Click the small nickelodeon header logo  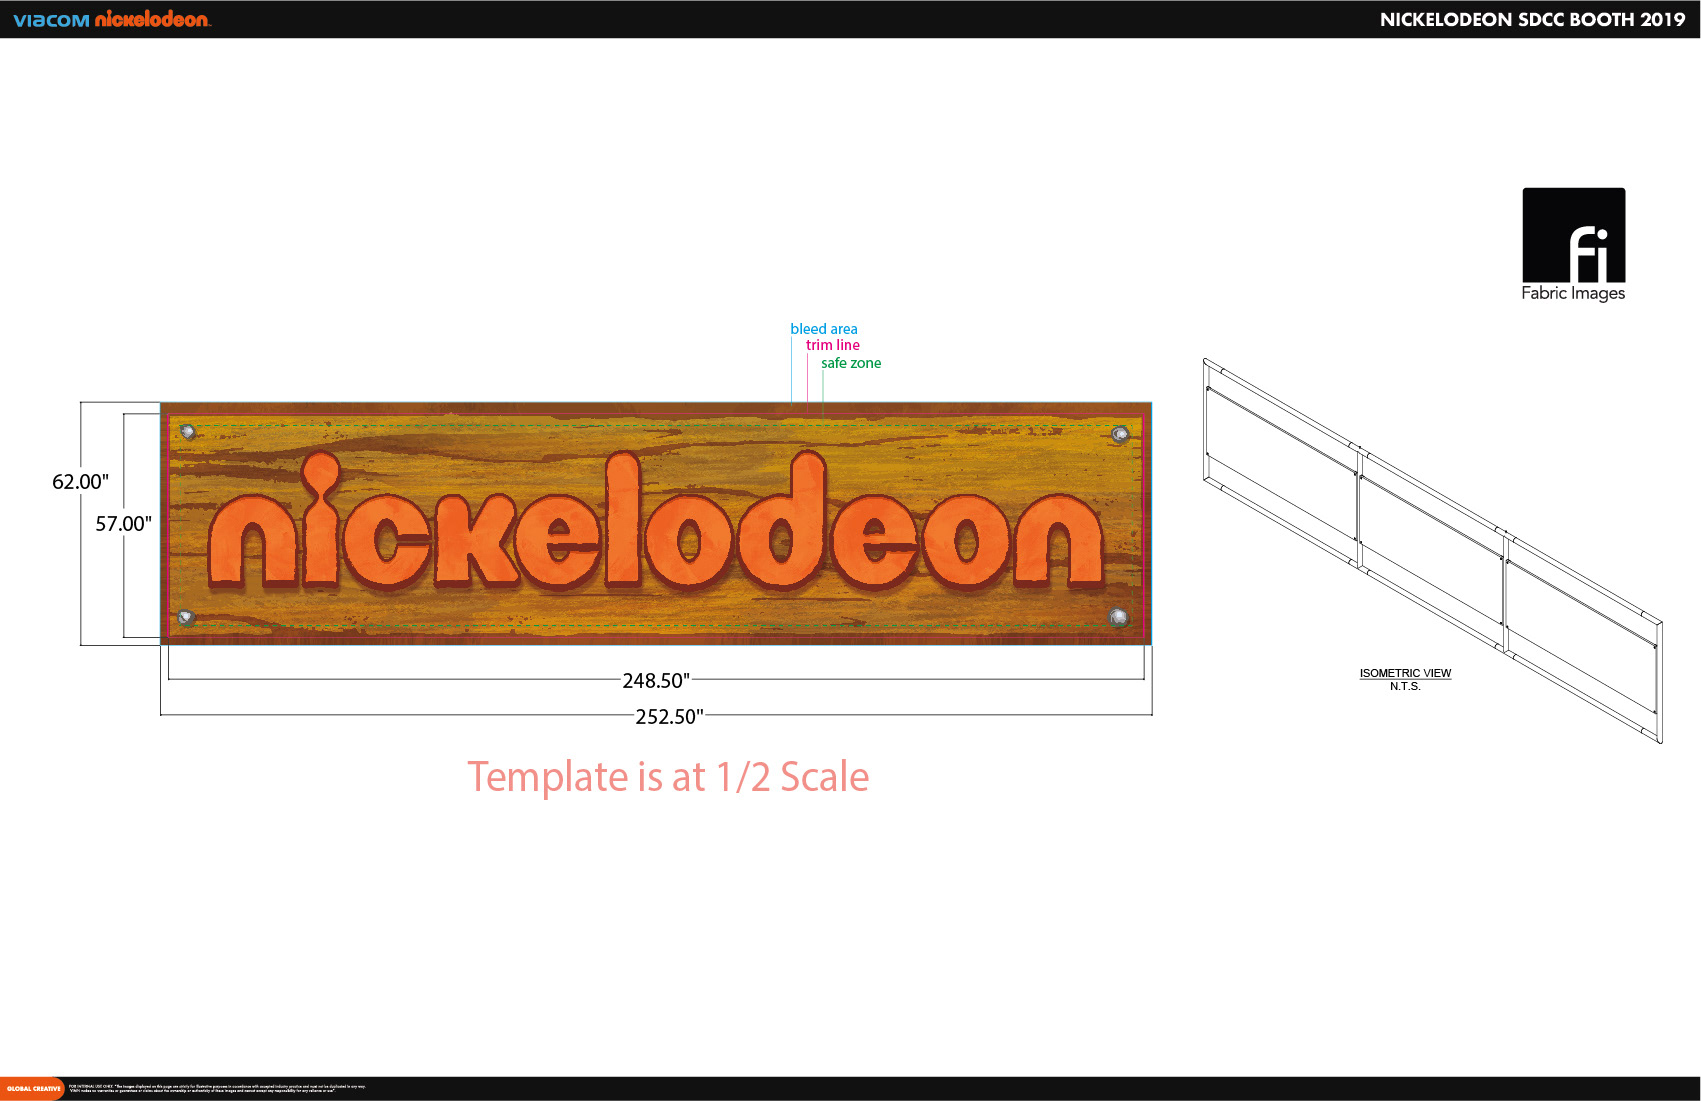point(153,19)
